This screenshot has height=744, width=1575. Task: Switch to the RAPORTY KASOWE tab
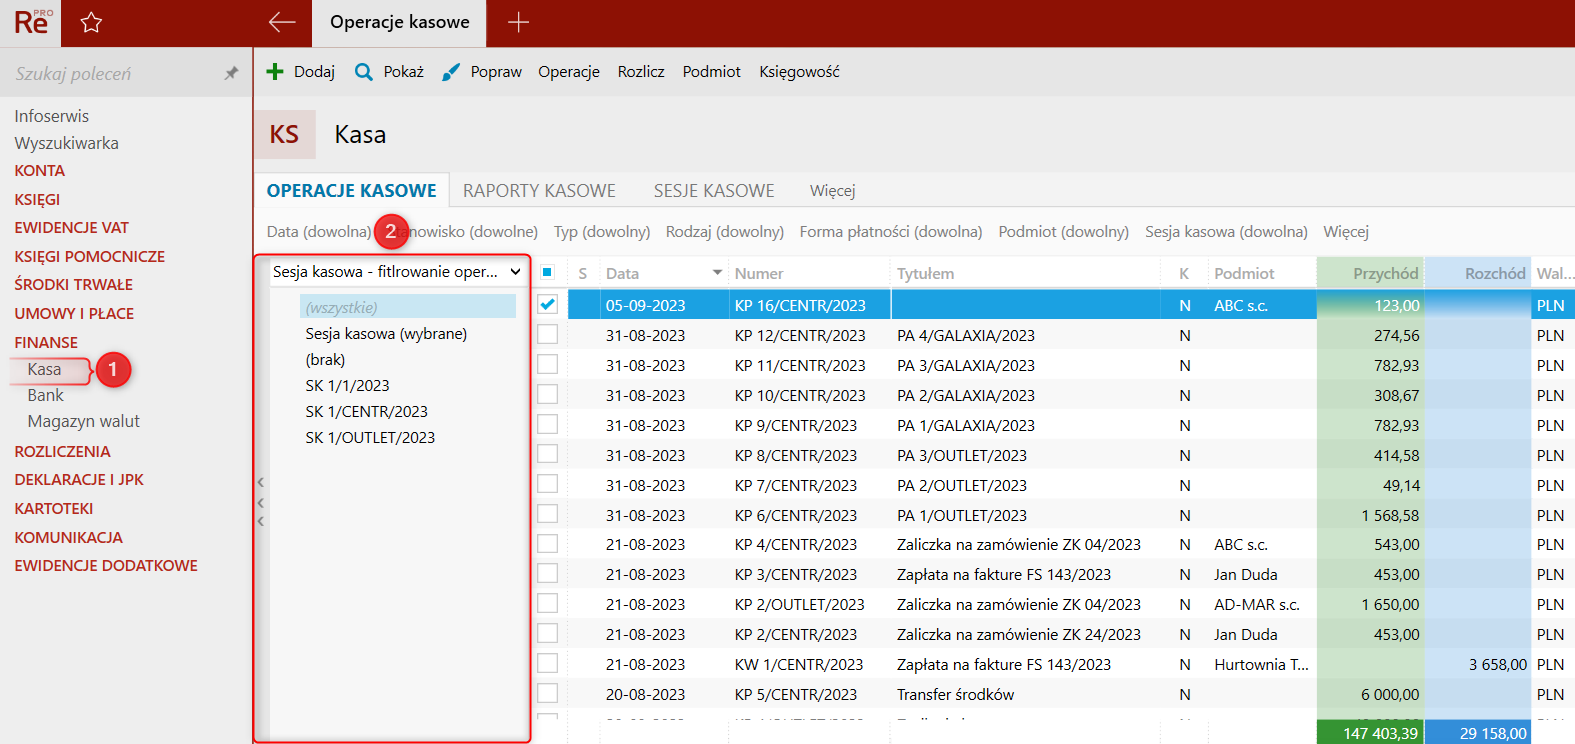tap(539, 191)
